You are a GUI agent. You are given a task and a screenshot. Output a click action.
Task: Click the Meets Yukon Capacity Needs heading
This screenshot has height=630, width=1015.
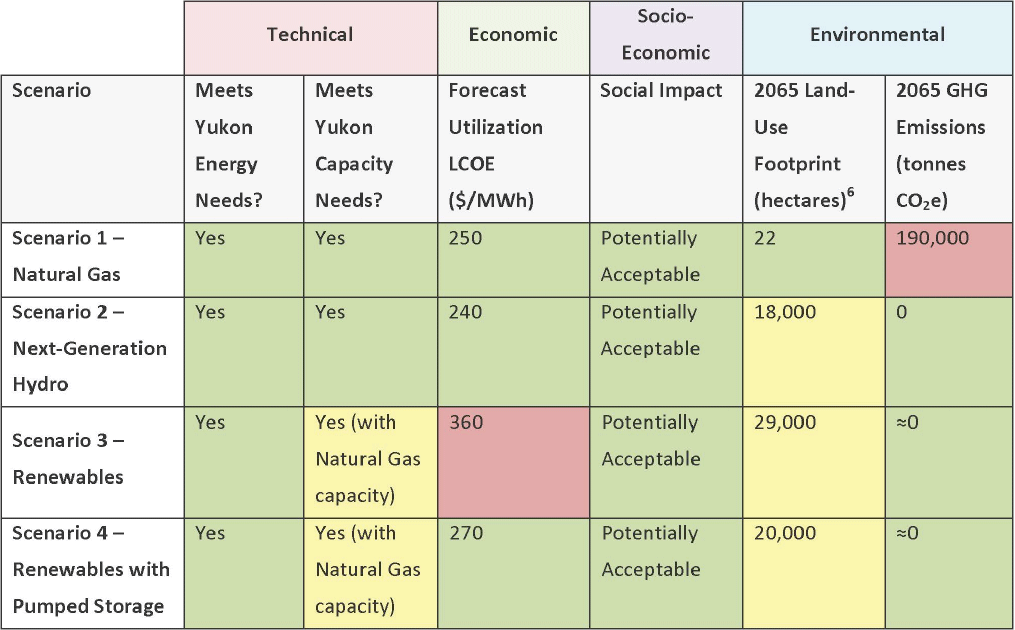(x=354, y=145)
